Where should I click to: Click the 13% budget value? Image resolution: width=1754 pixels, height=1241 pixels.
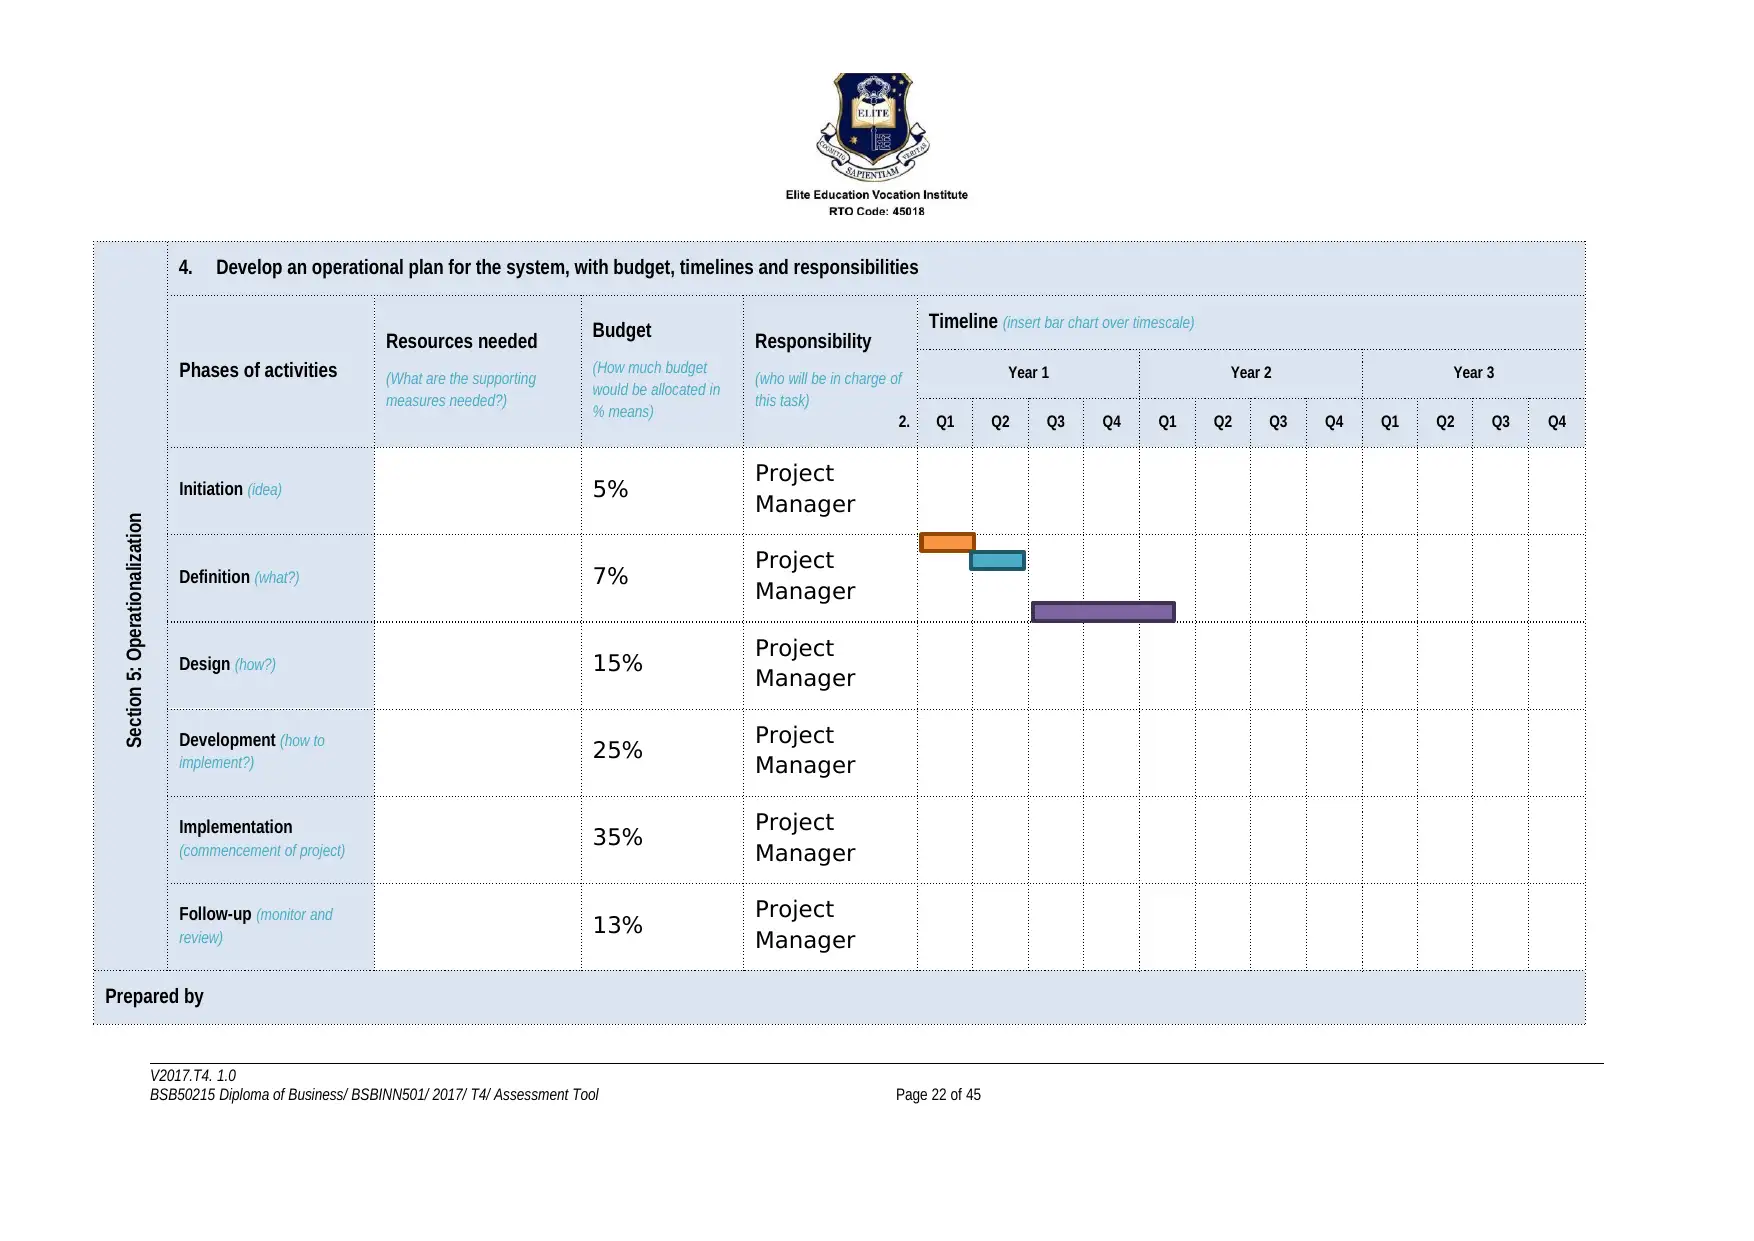coord(617,925)
